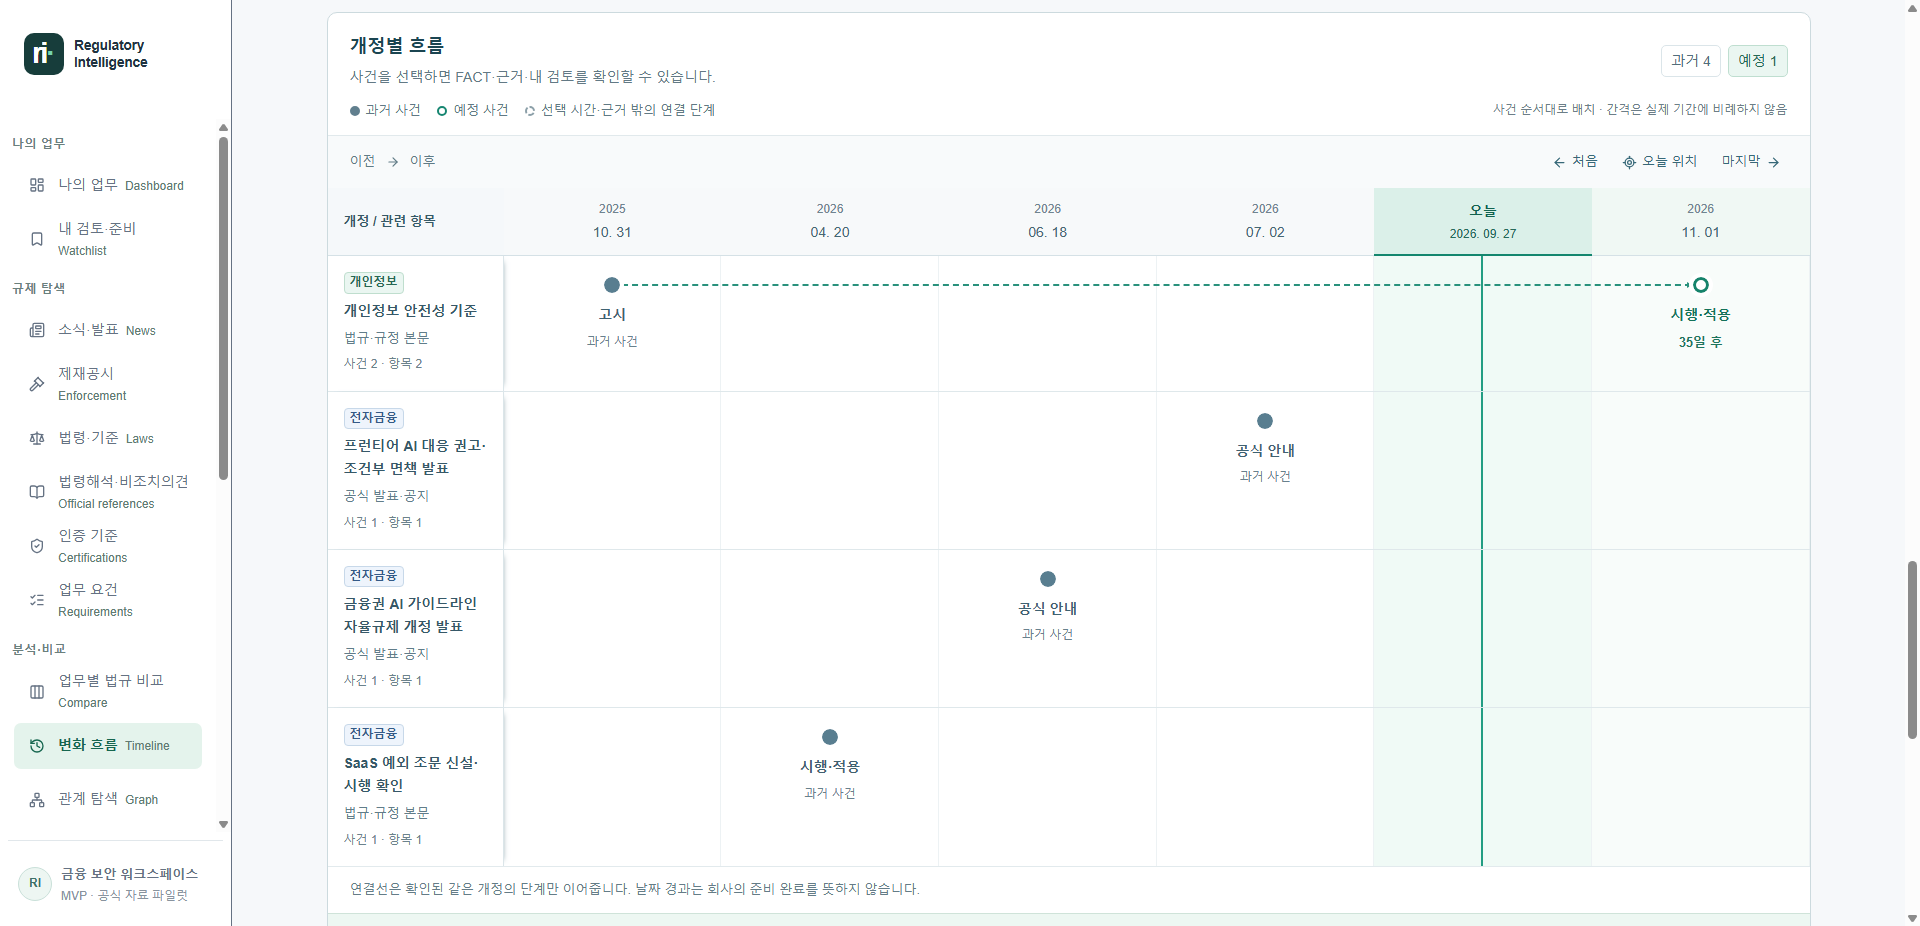
Task: Open the Requirements menu item
Action: click(x=108, y=600)
